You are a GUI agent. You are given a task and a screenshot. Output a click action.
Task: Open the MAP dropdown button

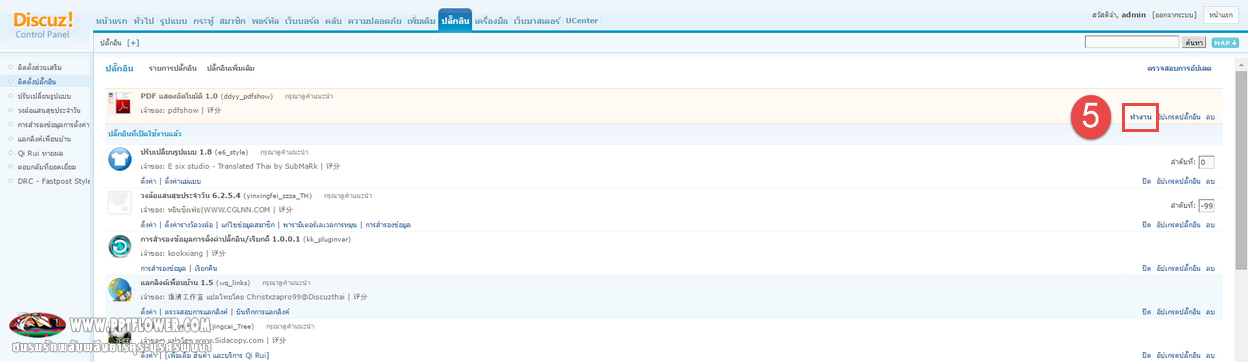tap(1225, 42)
